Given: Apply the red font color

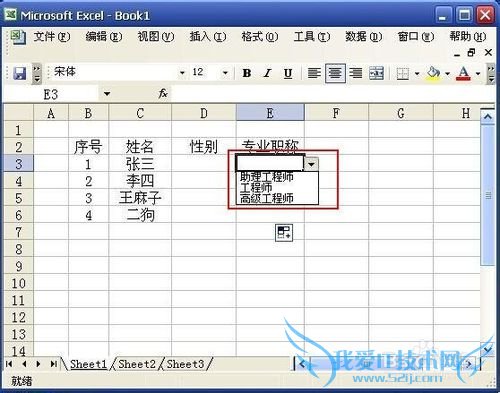Looking at the screenshot, I should point(464,73).
